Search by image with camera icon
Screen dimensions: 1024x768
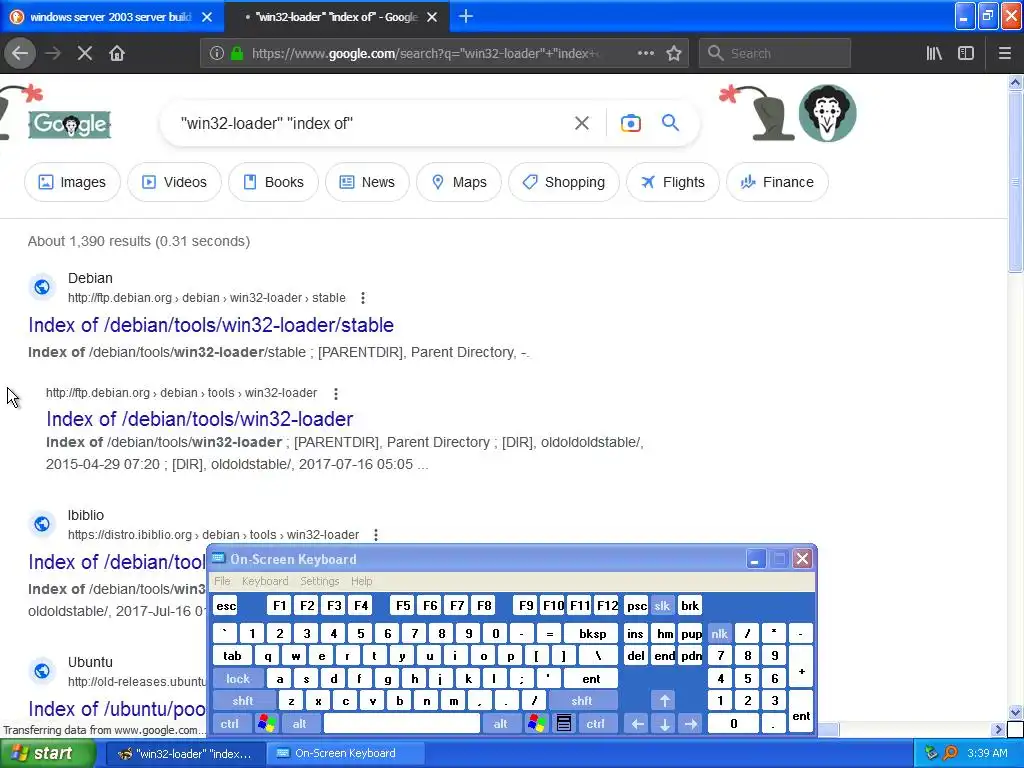(x=630, y=123)
